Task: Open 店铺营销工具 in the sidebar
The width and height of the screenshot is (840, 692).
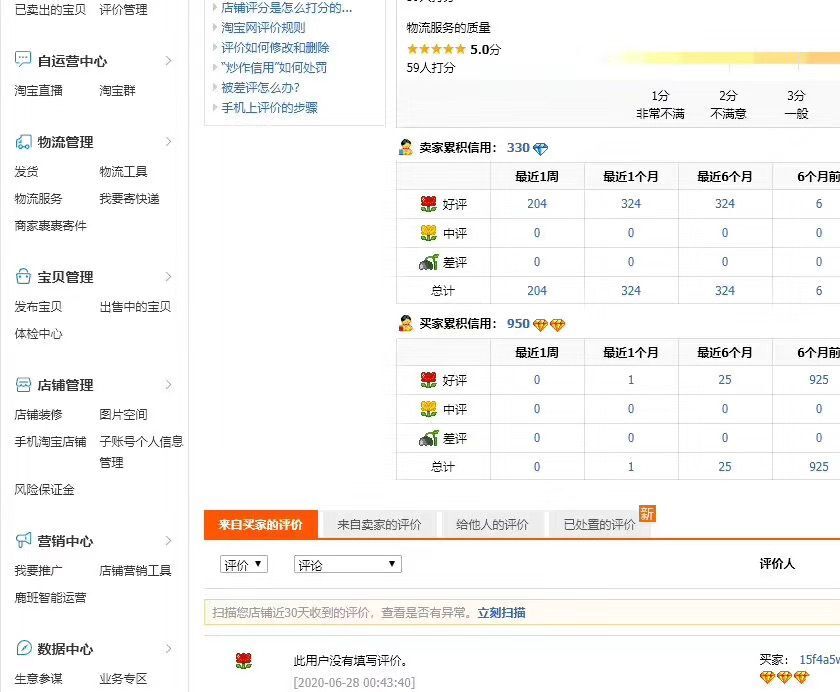Action: click(x=136, y=570)
